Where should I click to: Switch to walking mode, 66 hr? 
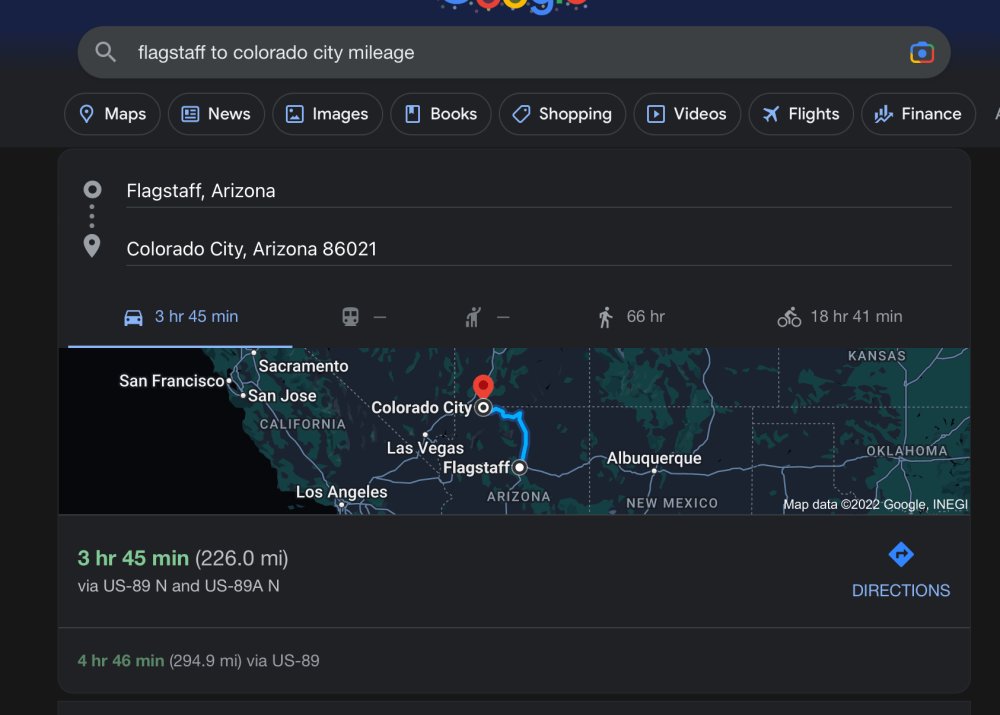(x=631, y=317)
